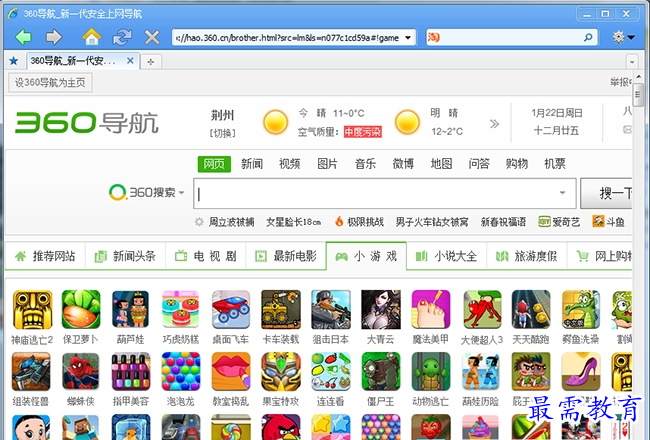Select the 音乐 search category
Screen dimensions: 650x440
[365, 164]
